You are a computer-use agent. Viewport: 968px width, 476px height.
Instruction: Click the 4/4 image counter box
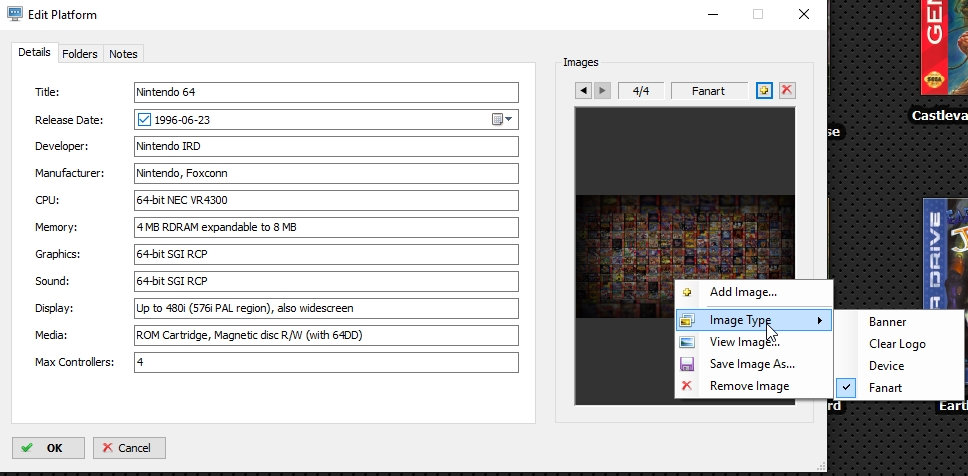pyautogui.click(x=641, y=91)
